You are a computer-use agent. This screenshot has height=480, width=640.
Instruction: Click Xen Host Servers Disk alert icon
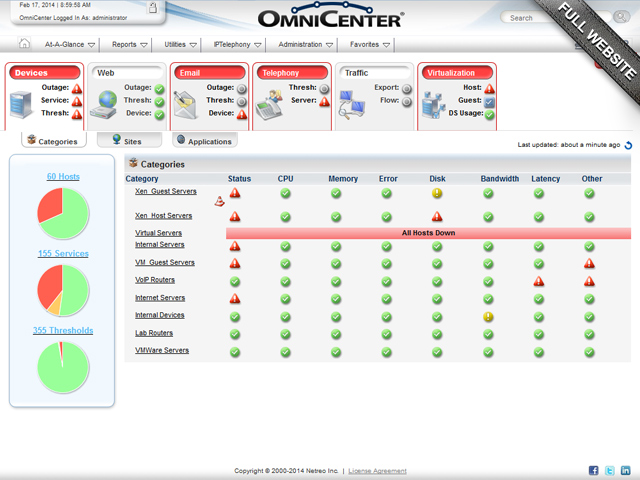coord(437,216)
